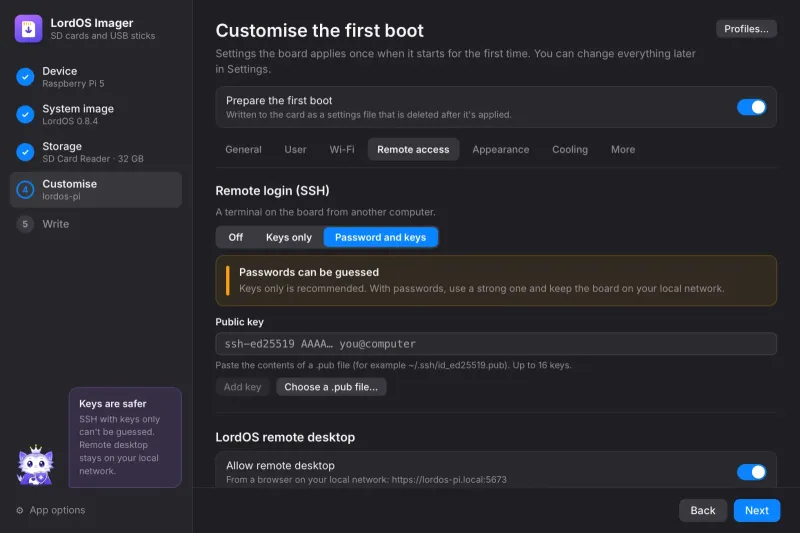Click the LordOS Imager app logo icon
Viewport: 800px width, 533px height.
coord(29,29)
